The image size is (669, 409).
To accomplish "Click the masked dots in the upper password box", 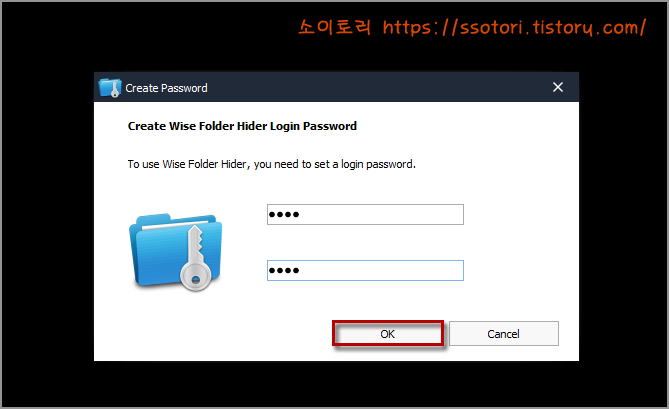I will pyautogui.click(x=284, y=215).
